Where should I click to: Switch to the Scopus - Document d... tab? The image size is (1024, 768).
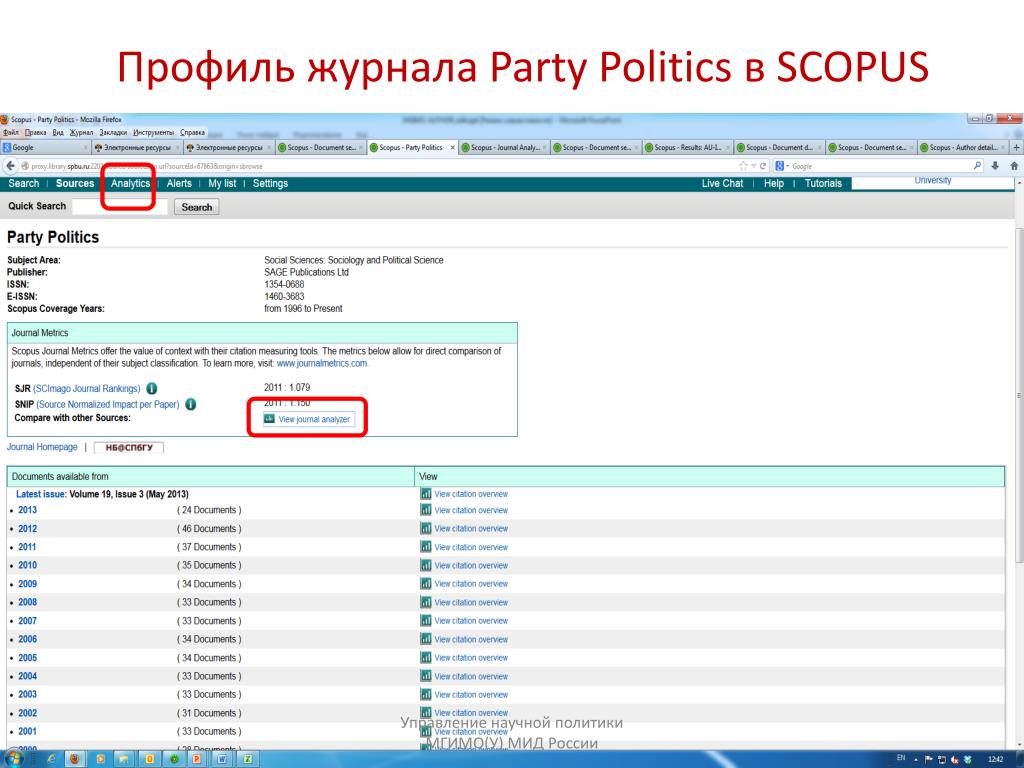click(x=779, y=148)
